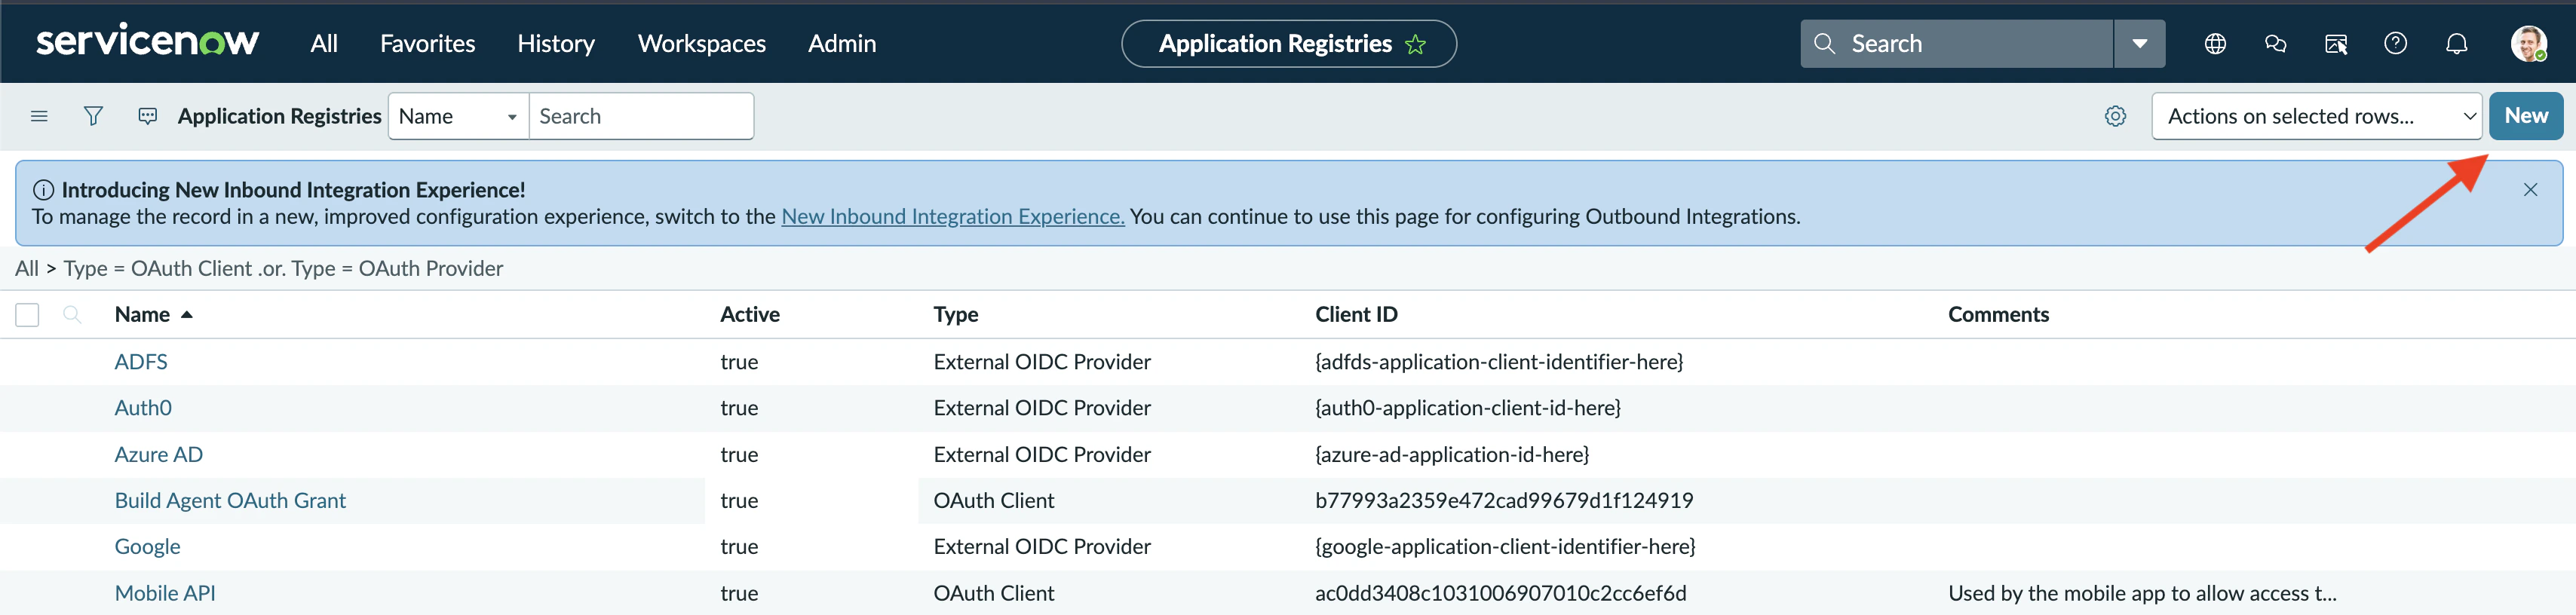Click the global search magnifier icon
The image size is (2576, 615).
[x=1824, y=43]
